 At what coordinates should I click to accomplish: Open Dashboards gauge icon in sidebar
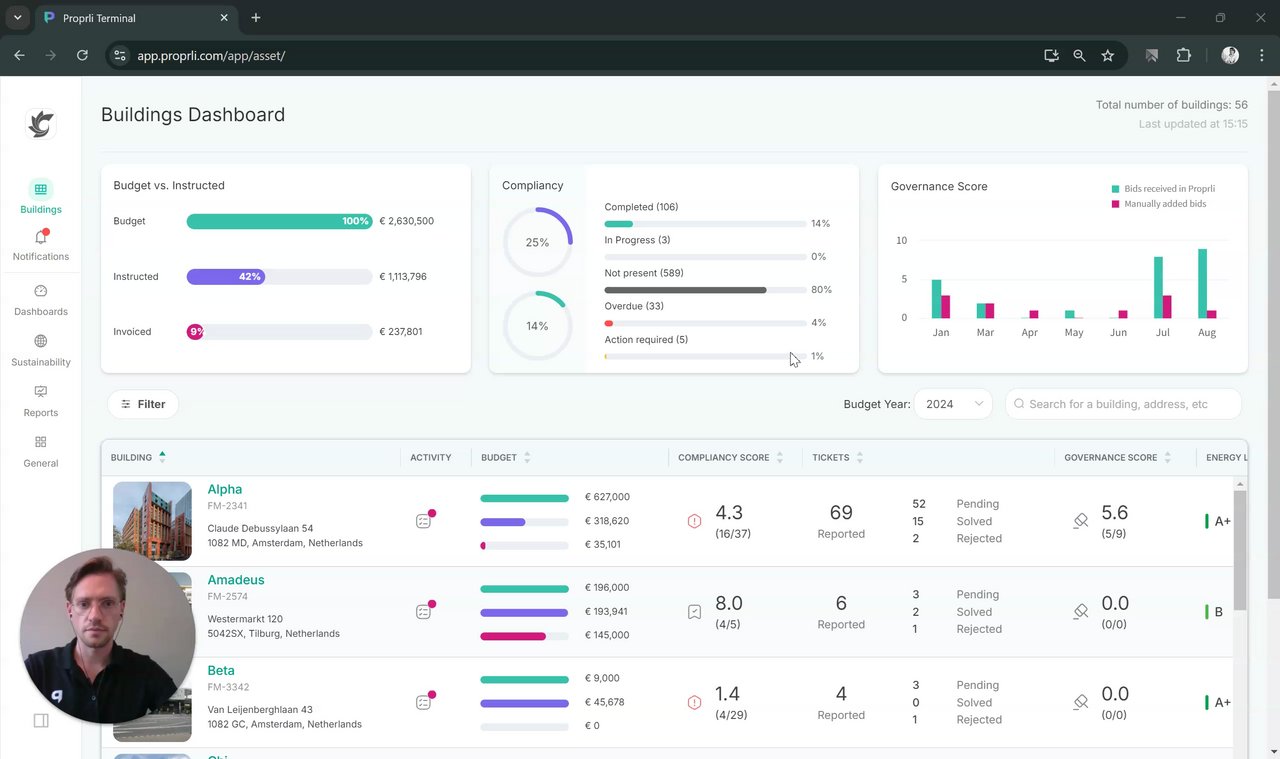[41, 291]
